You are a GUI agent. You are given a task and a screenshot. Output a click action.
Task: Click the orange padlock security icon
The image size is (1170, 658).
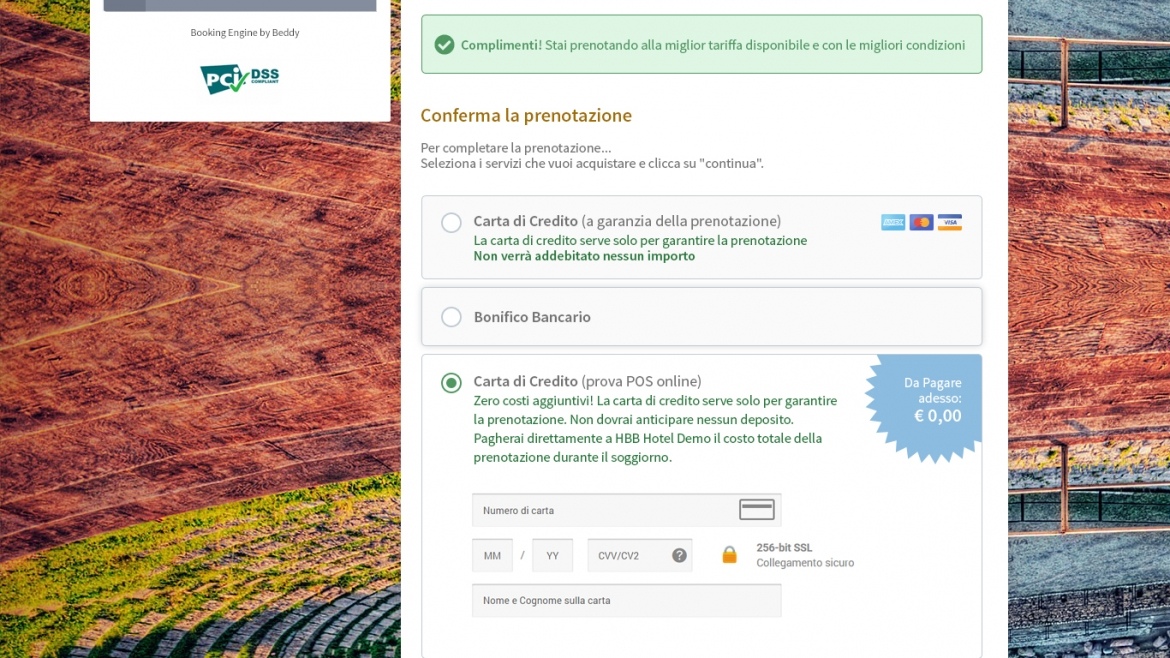tap(729, 554)
